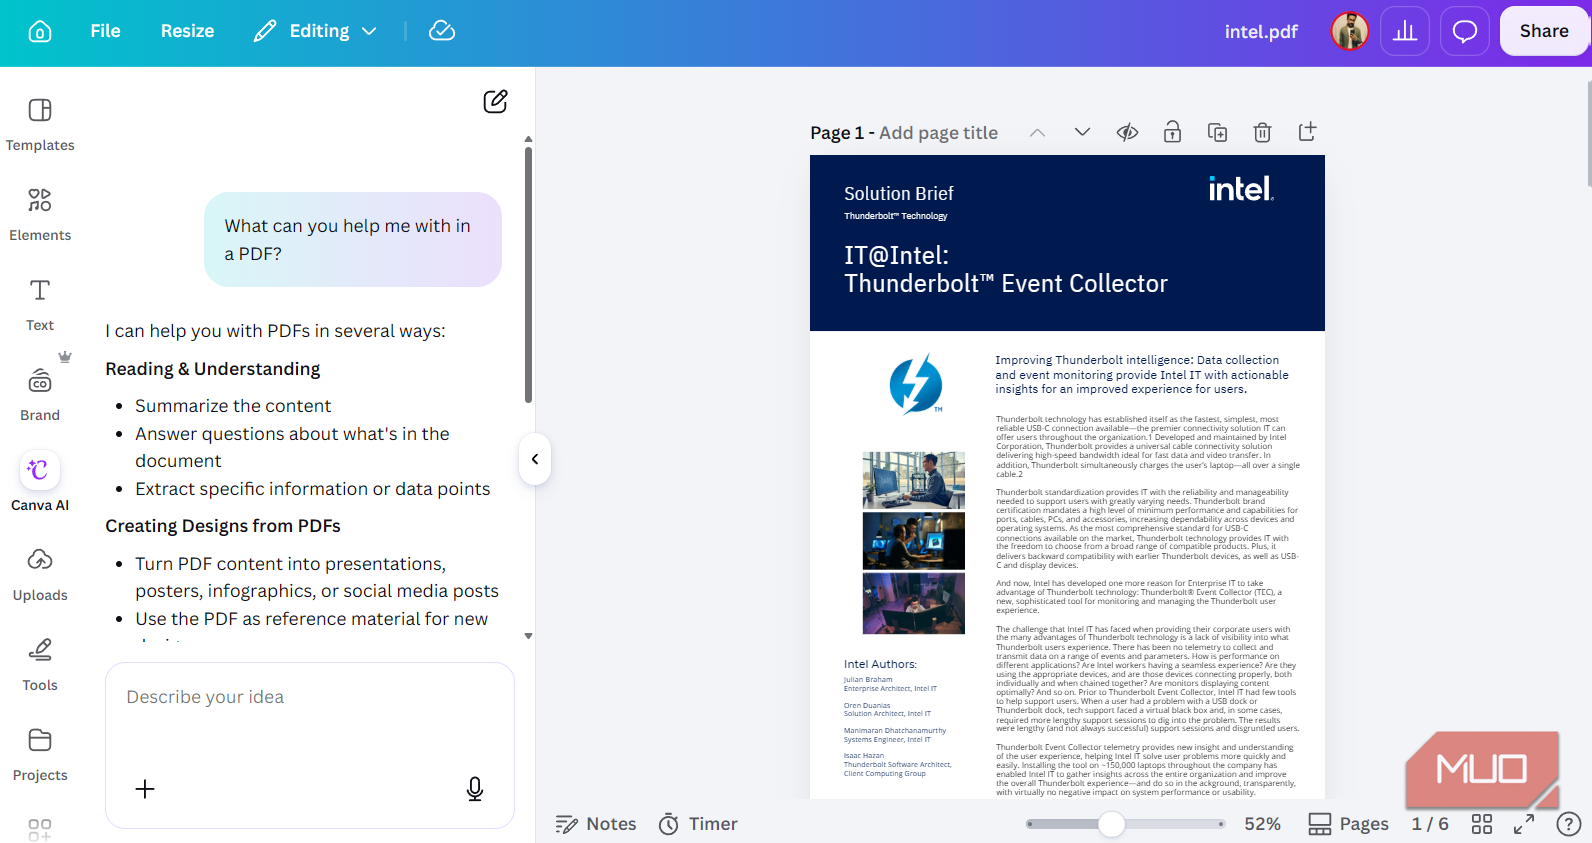Duplicate Page 1 with the copy icon

pyautogui.click(x=1217, y=132)
